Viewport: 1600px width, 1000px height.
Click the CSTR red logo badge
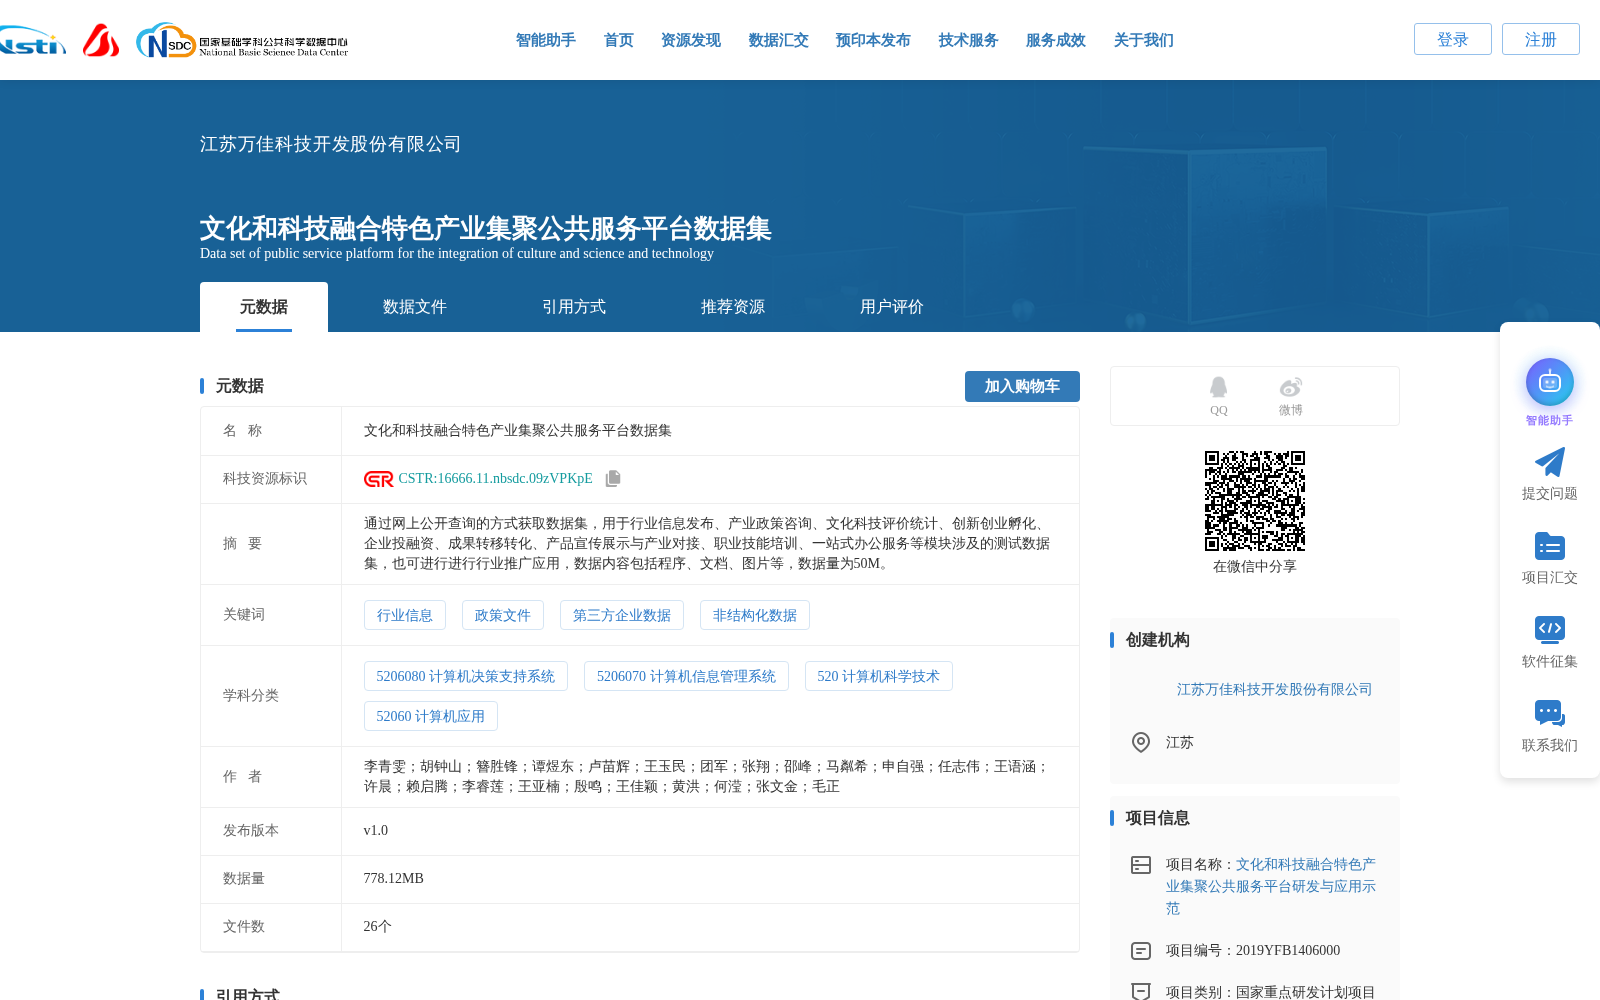click(x=379, y=479)
